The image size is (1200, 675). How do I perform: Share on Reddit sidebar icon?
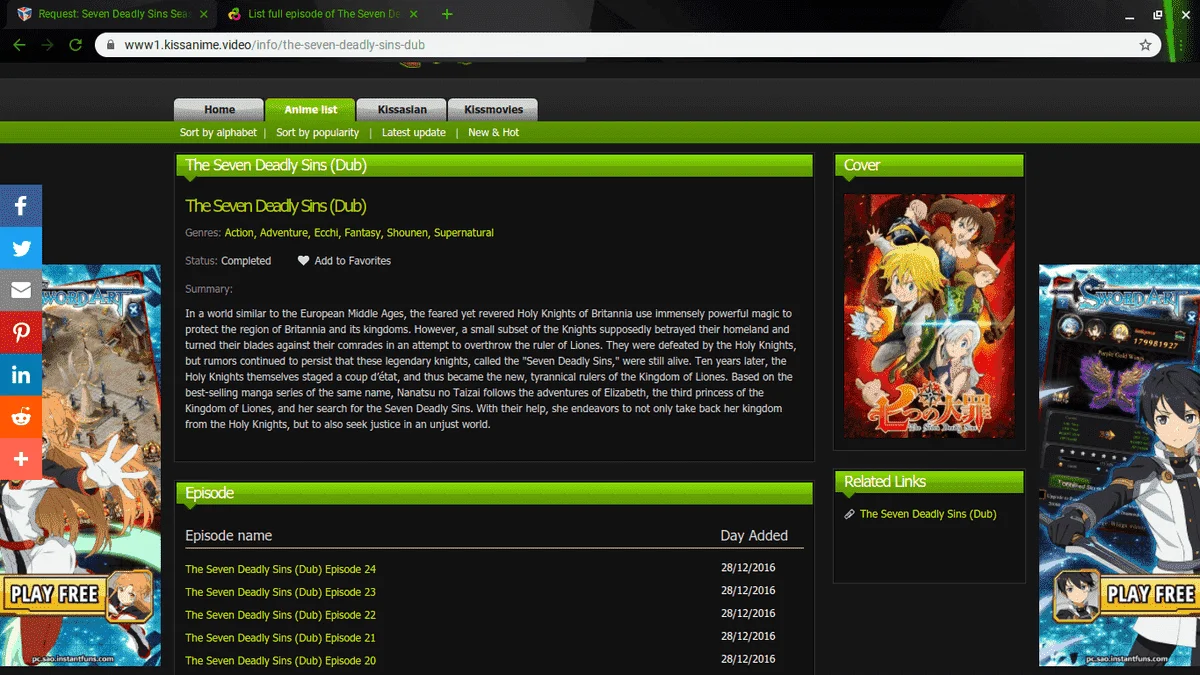(x=21, y=417)
